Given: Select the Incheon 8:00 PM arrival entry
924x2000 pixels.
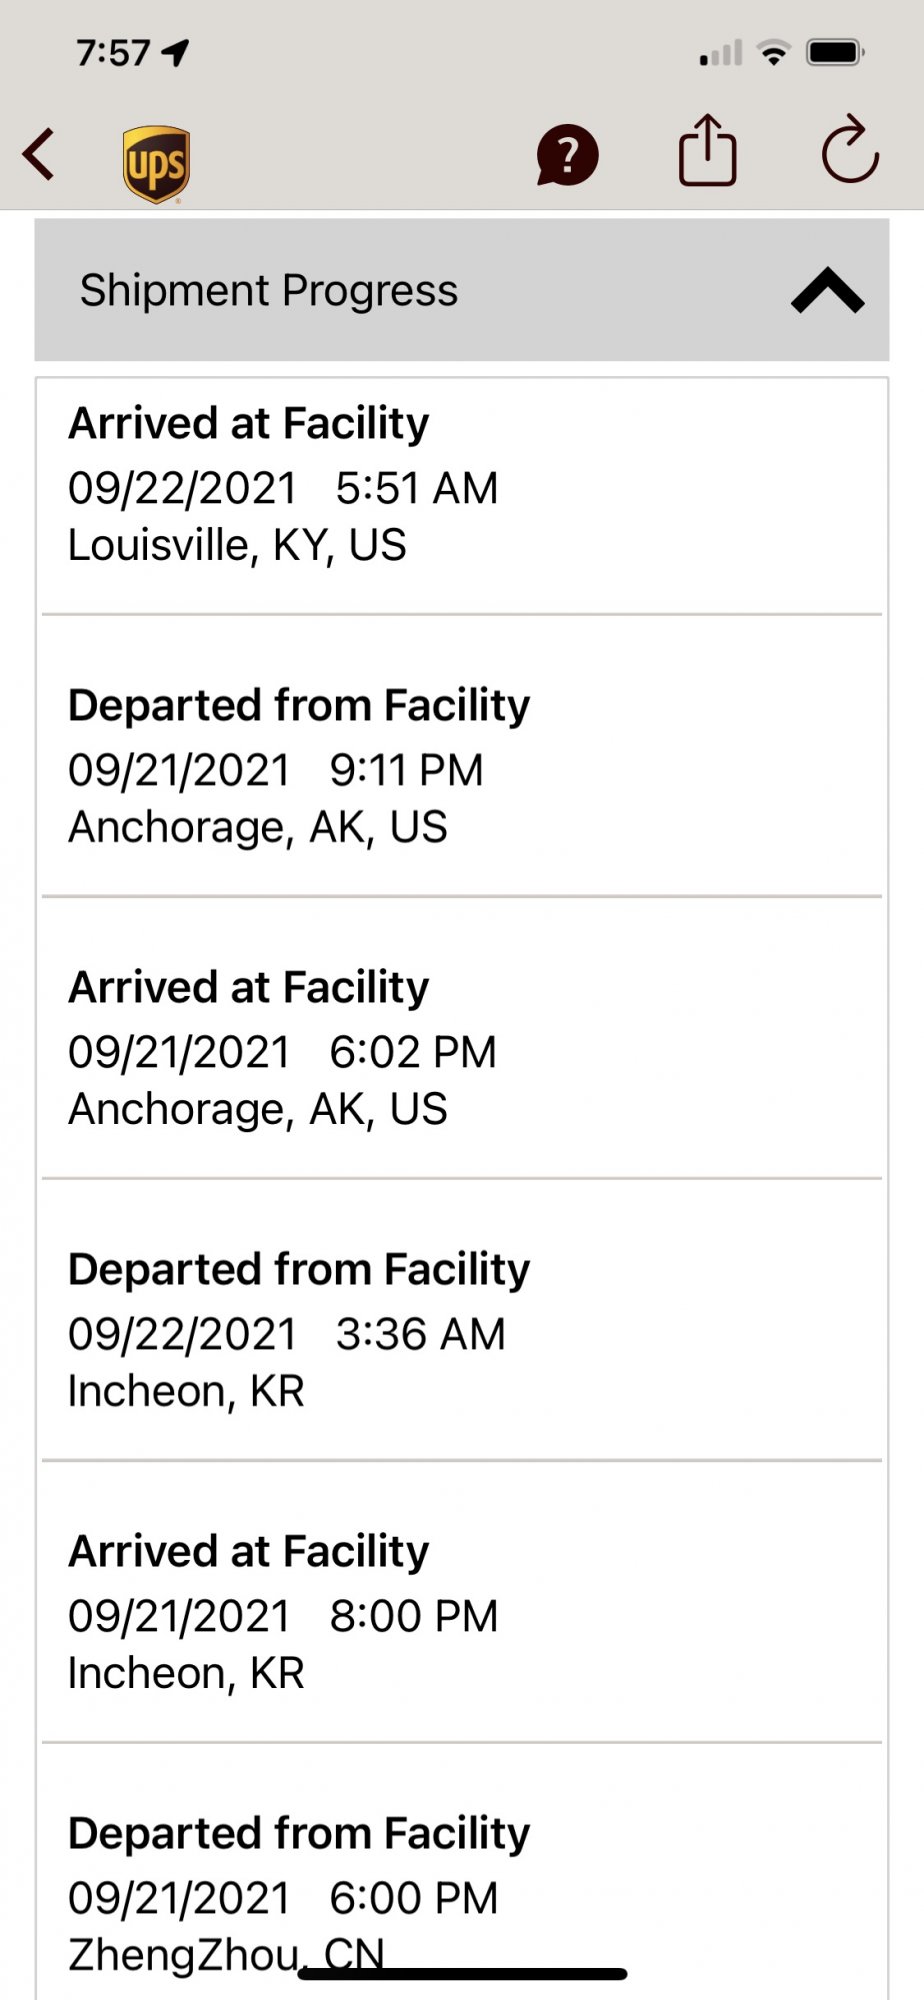Looking at the screenshot, I should (x=461, y=1612).
